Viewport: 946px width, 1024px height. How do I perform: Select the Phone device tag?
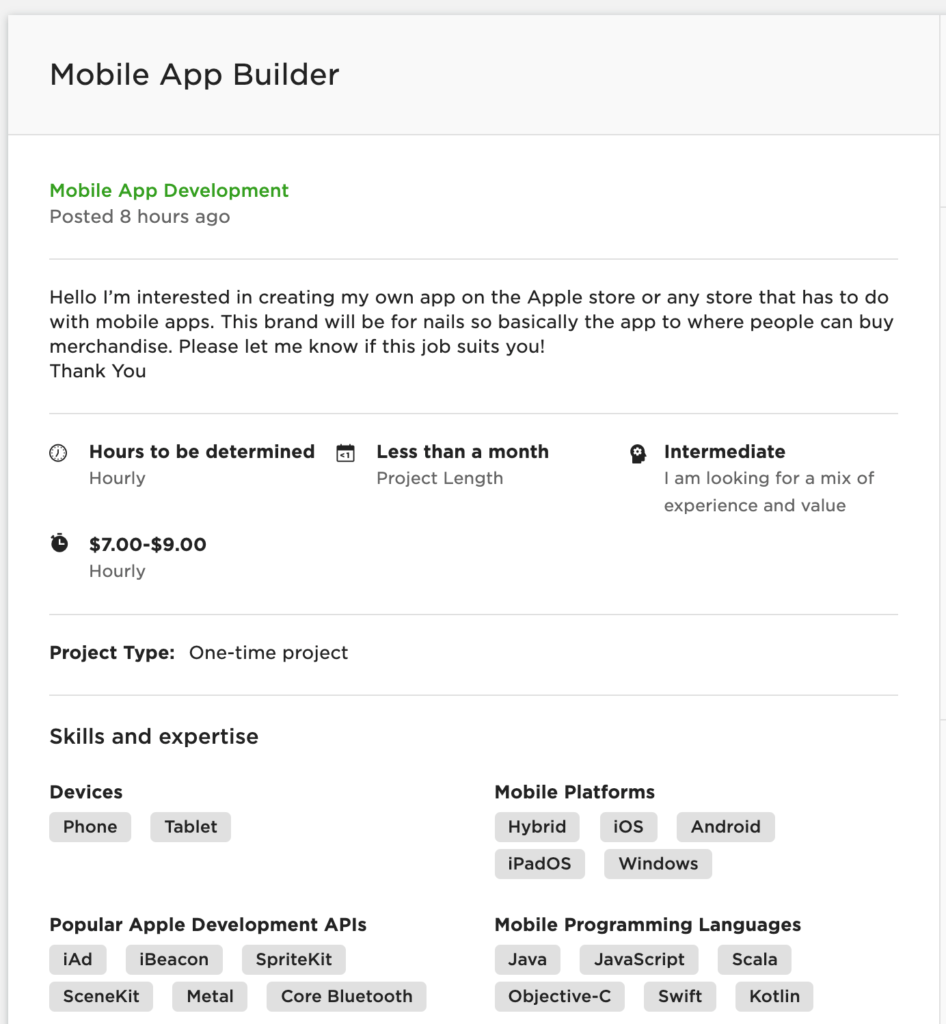tap(90, 827)
